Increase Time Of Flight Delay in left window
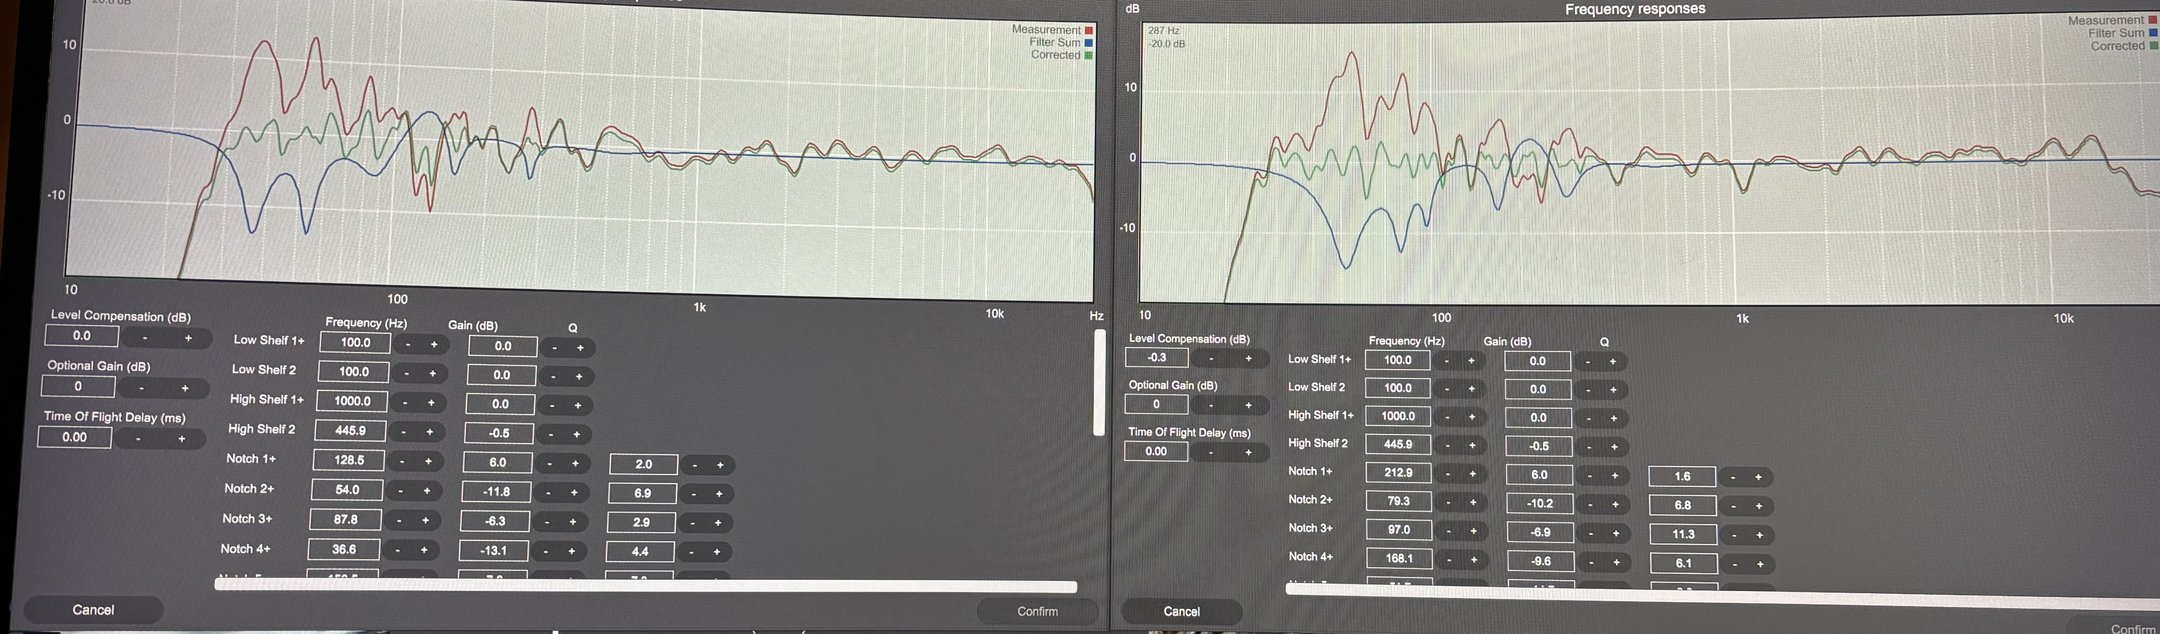Viewport: 2160px width, 634px height. coord(182,439)
